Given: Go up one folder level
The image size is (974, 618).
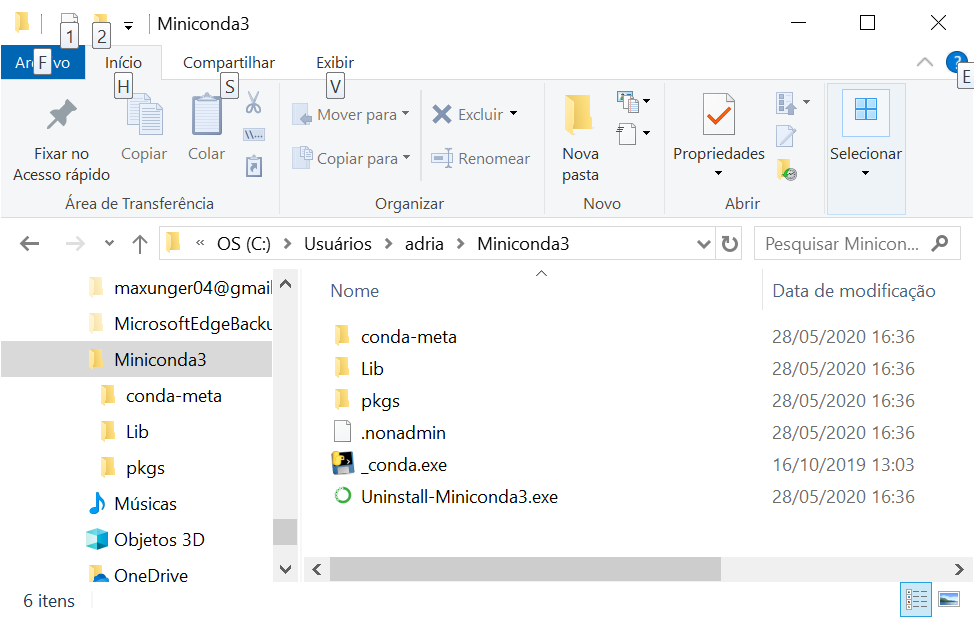Looking at the screenshot, I should pyautogui.click(x=138, y=243).
